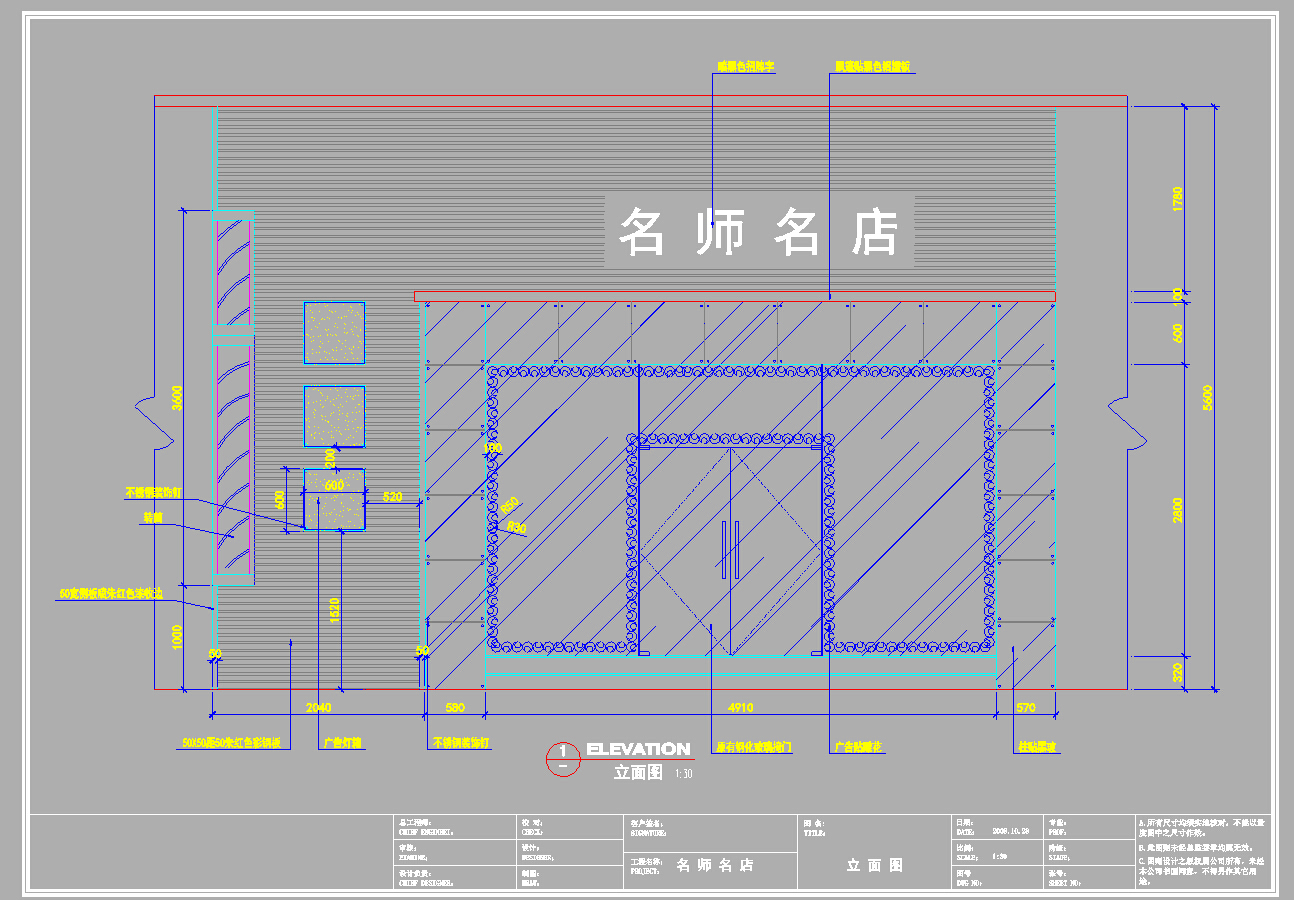Click the 1520 height dimension text

tap(334, 611)
